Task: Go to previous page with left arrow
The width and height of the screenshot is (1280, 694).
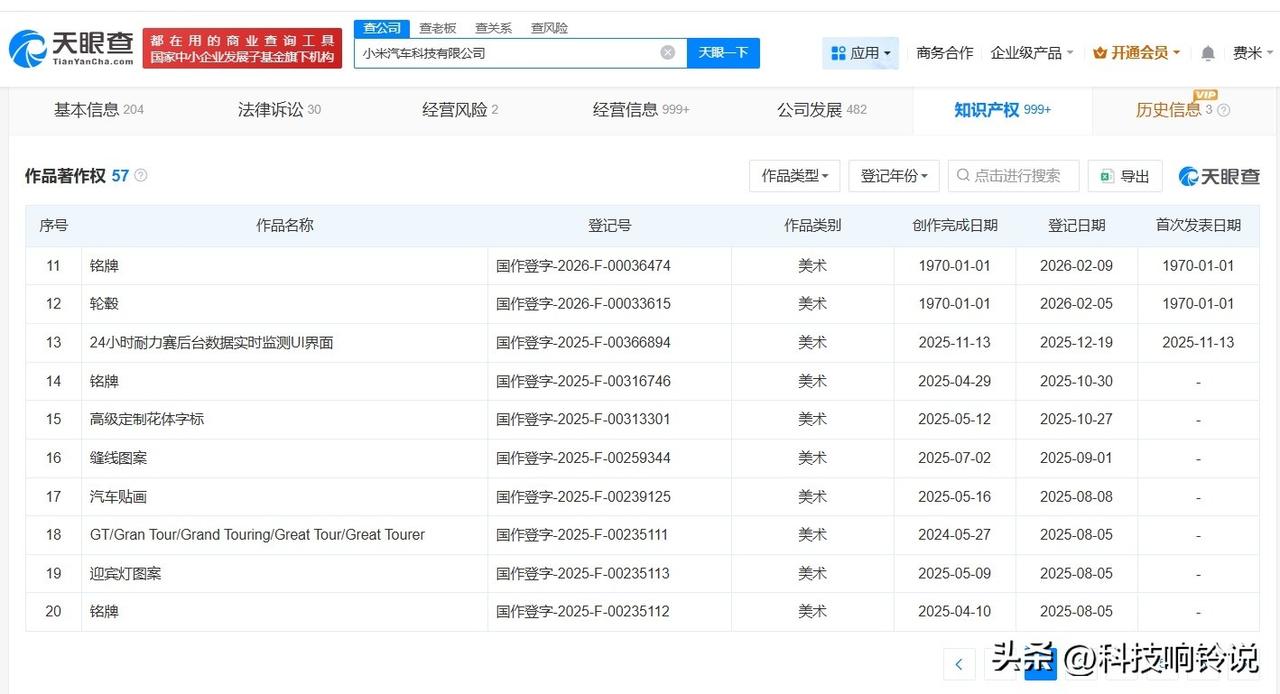Action: pyautogui.click(x=959, y=664)
